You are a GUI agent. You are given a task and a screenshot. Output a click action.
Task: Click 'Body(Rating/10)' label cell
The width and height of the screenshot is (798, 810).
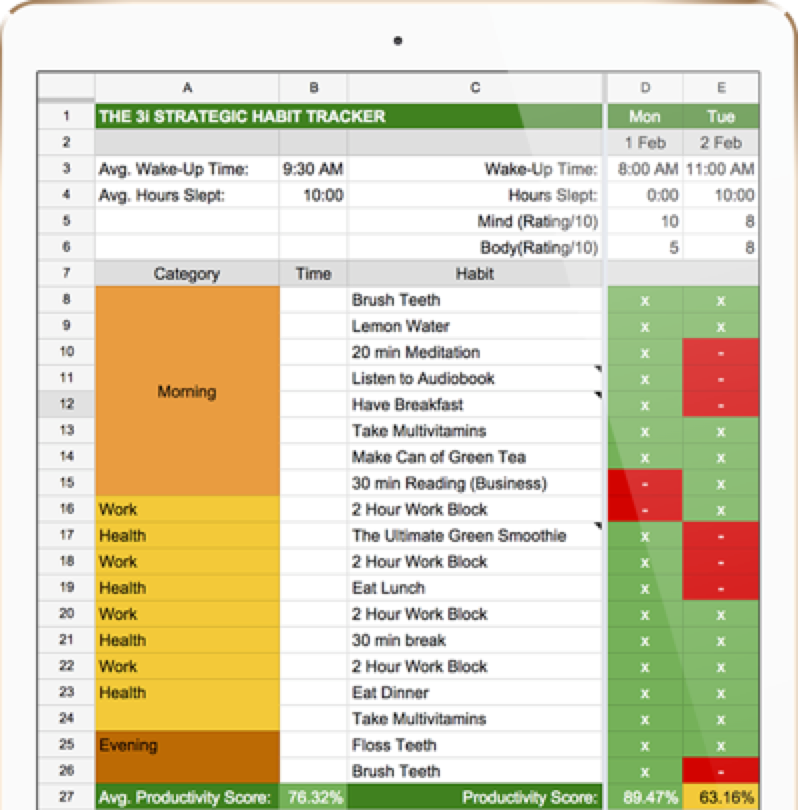[x=475, y=248]
